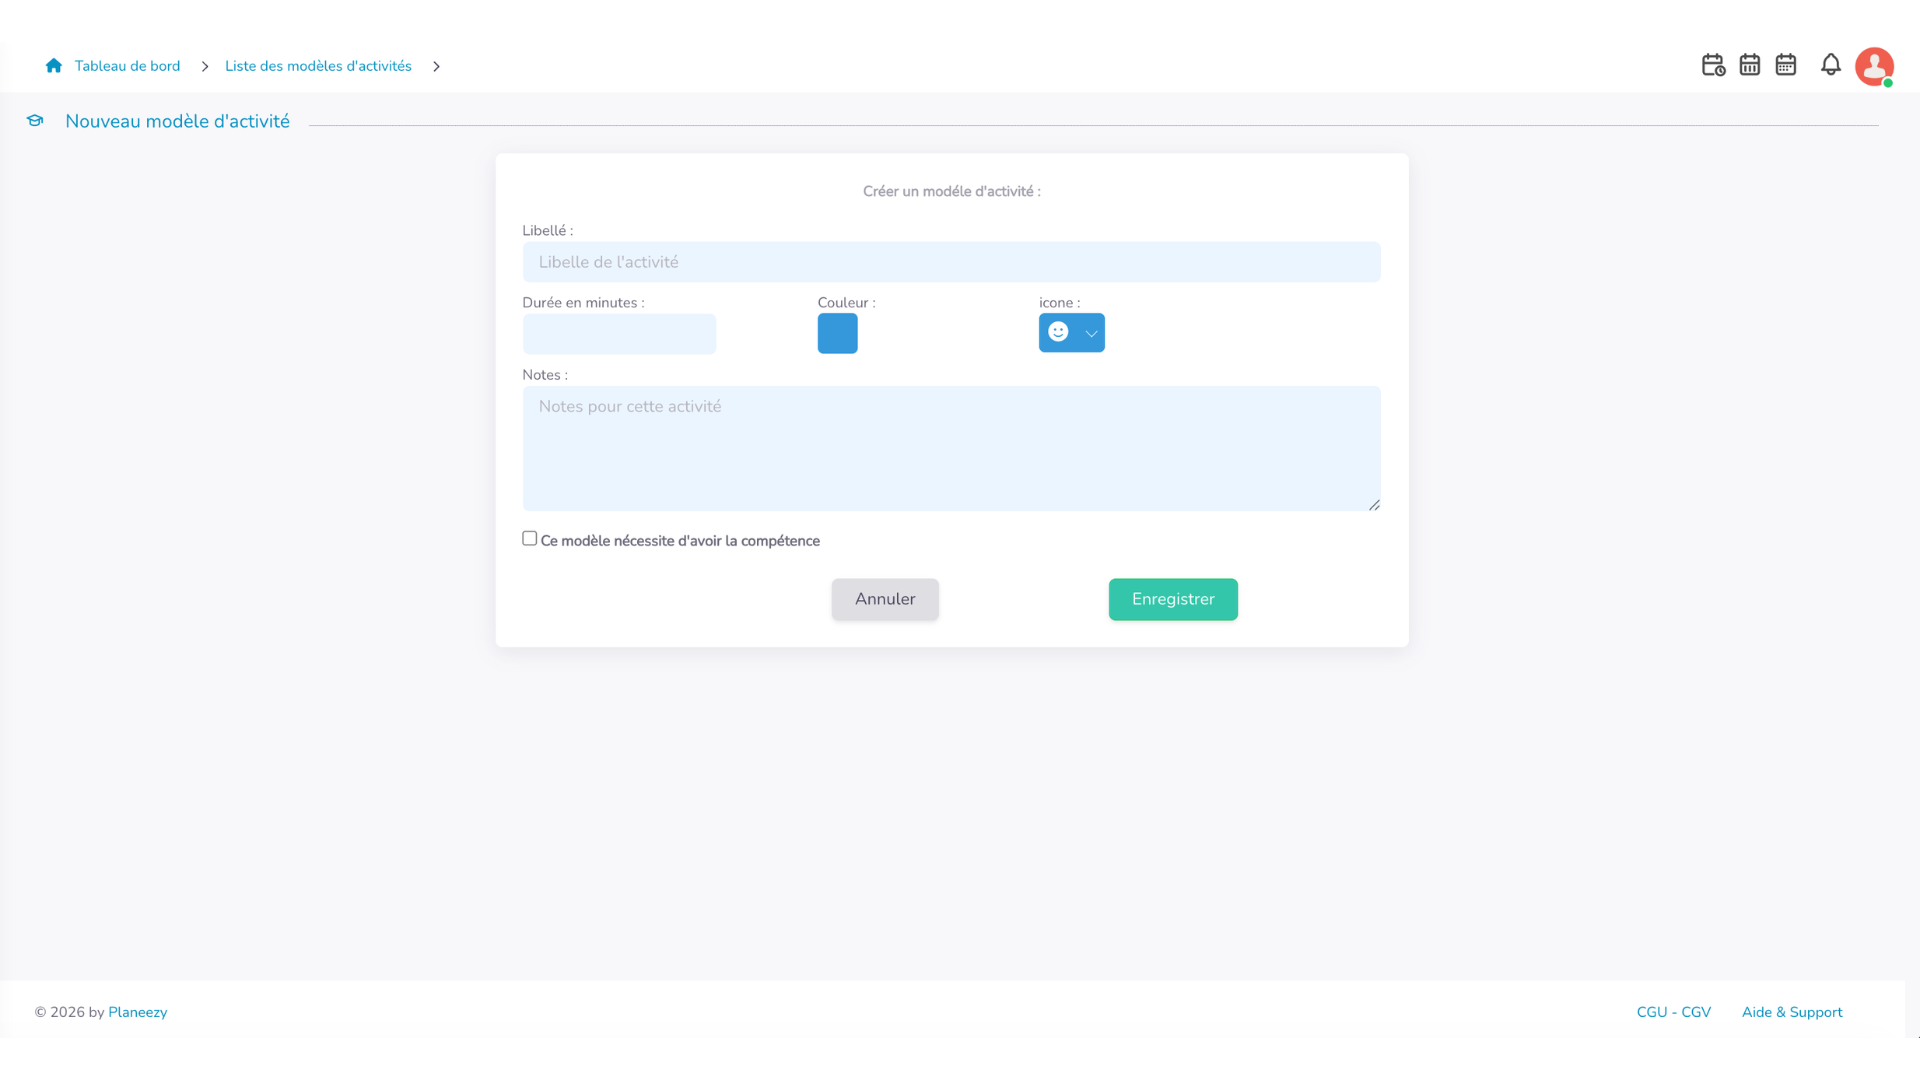Click the 'Créer un modéle d'activité :' title
Viewport: 1920px width, 1080px height.
(x=951, y=191)
